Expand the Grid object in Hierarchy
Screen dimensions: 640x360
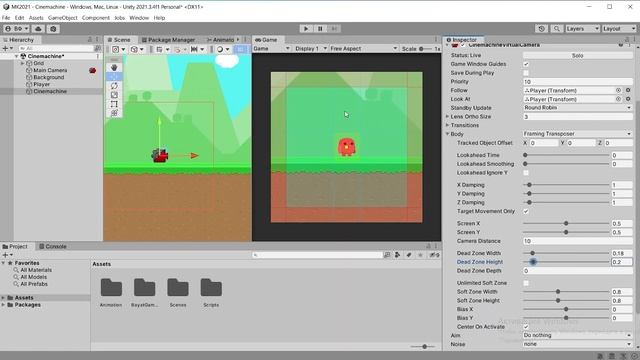[22, 63]
